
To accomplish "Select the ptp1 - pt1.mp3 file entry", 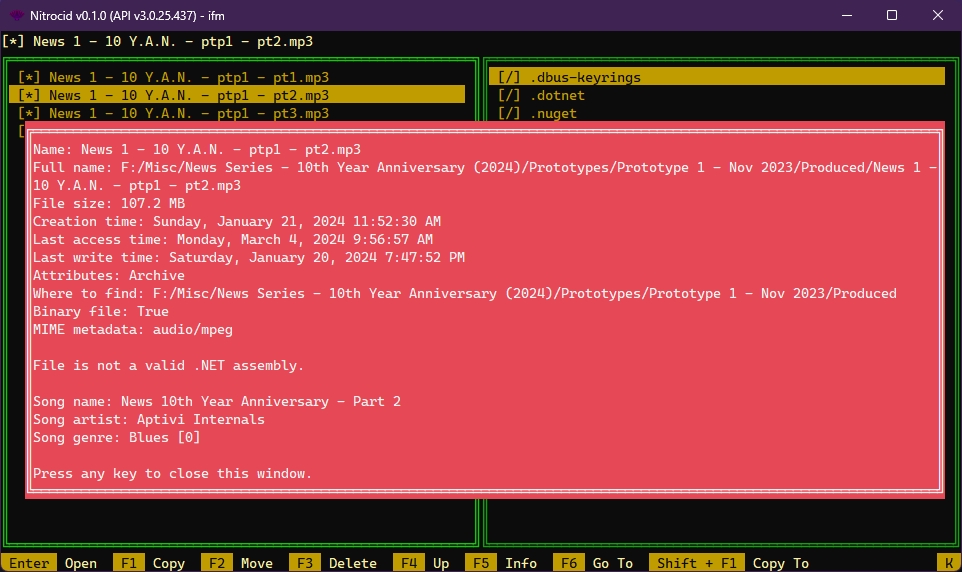I will click(189, 77).
